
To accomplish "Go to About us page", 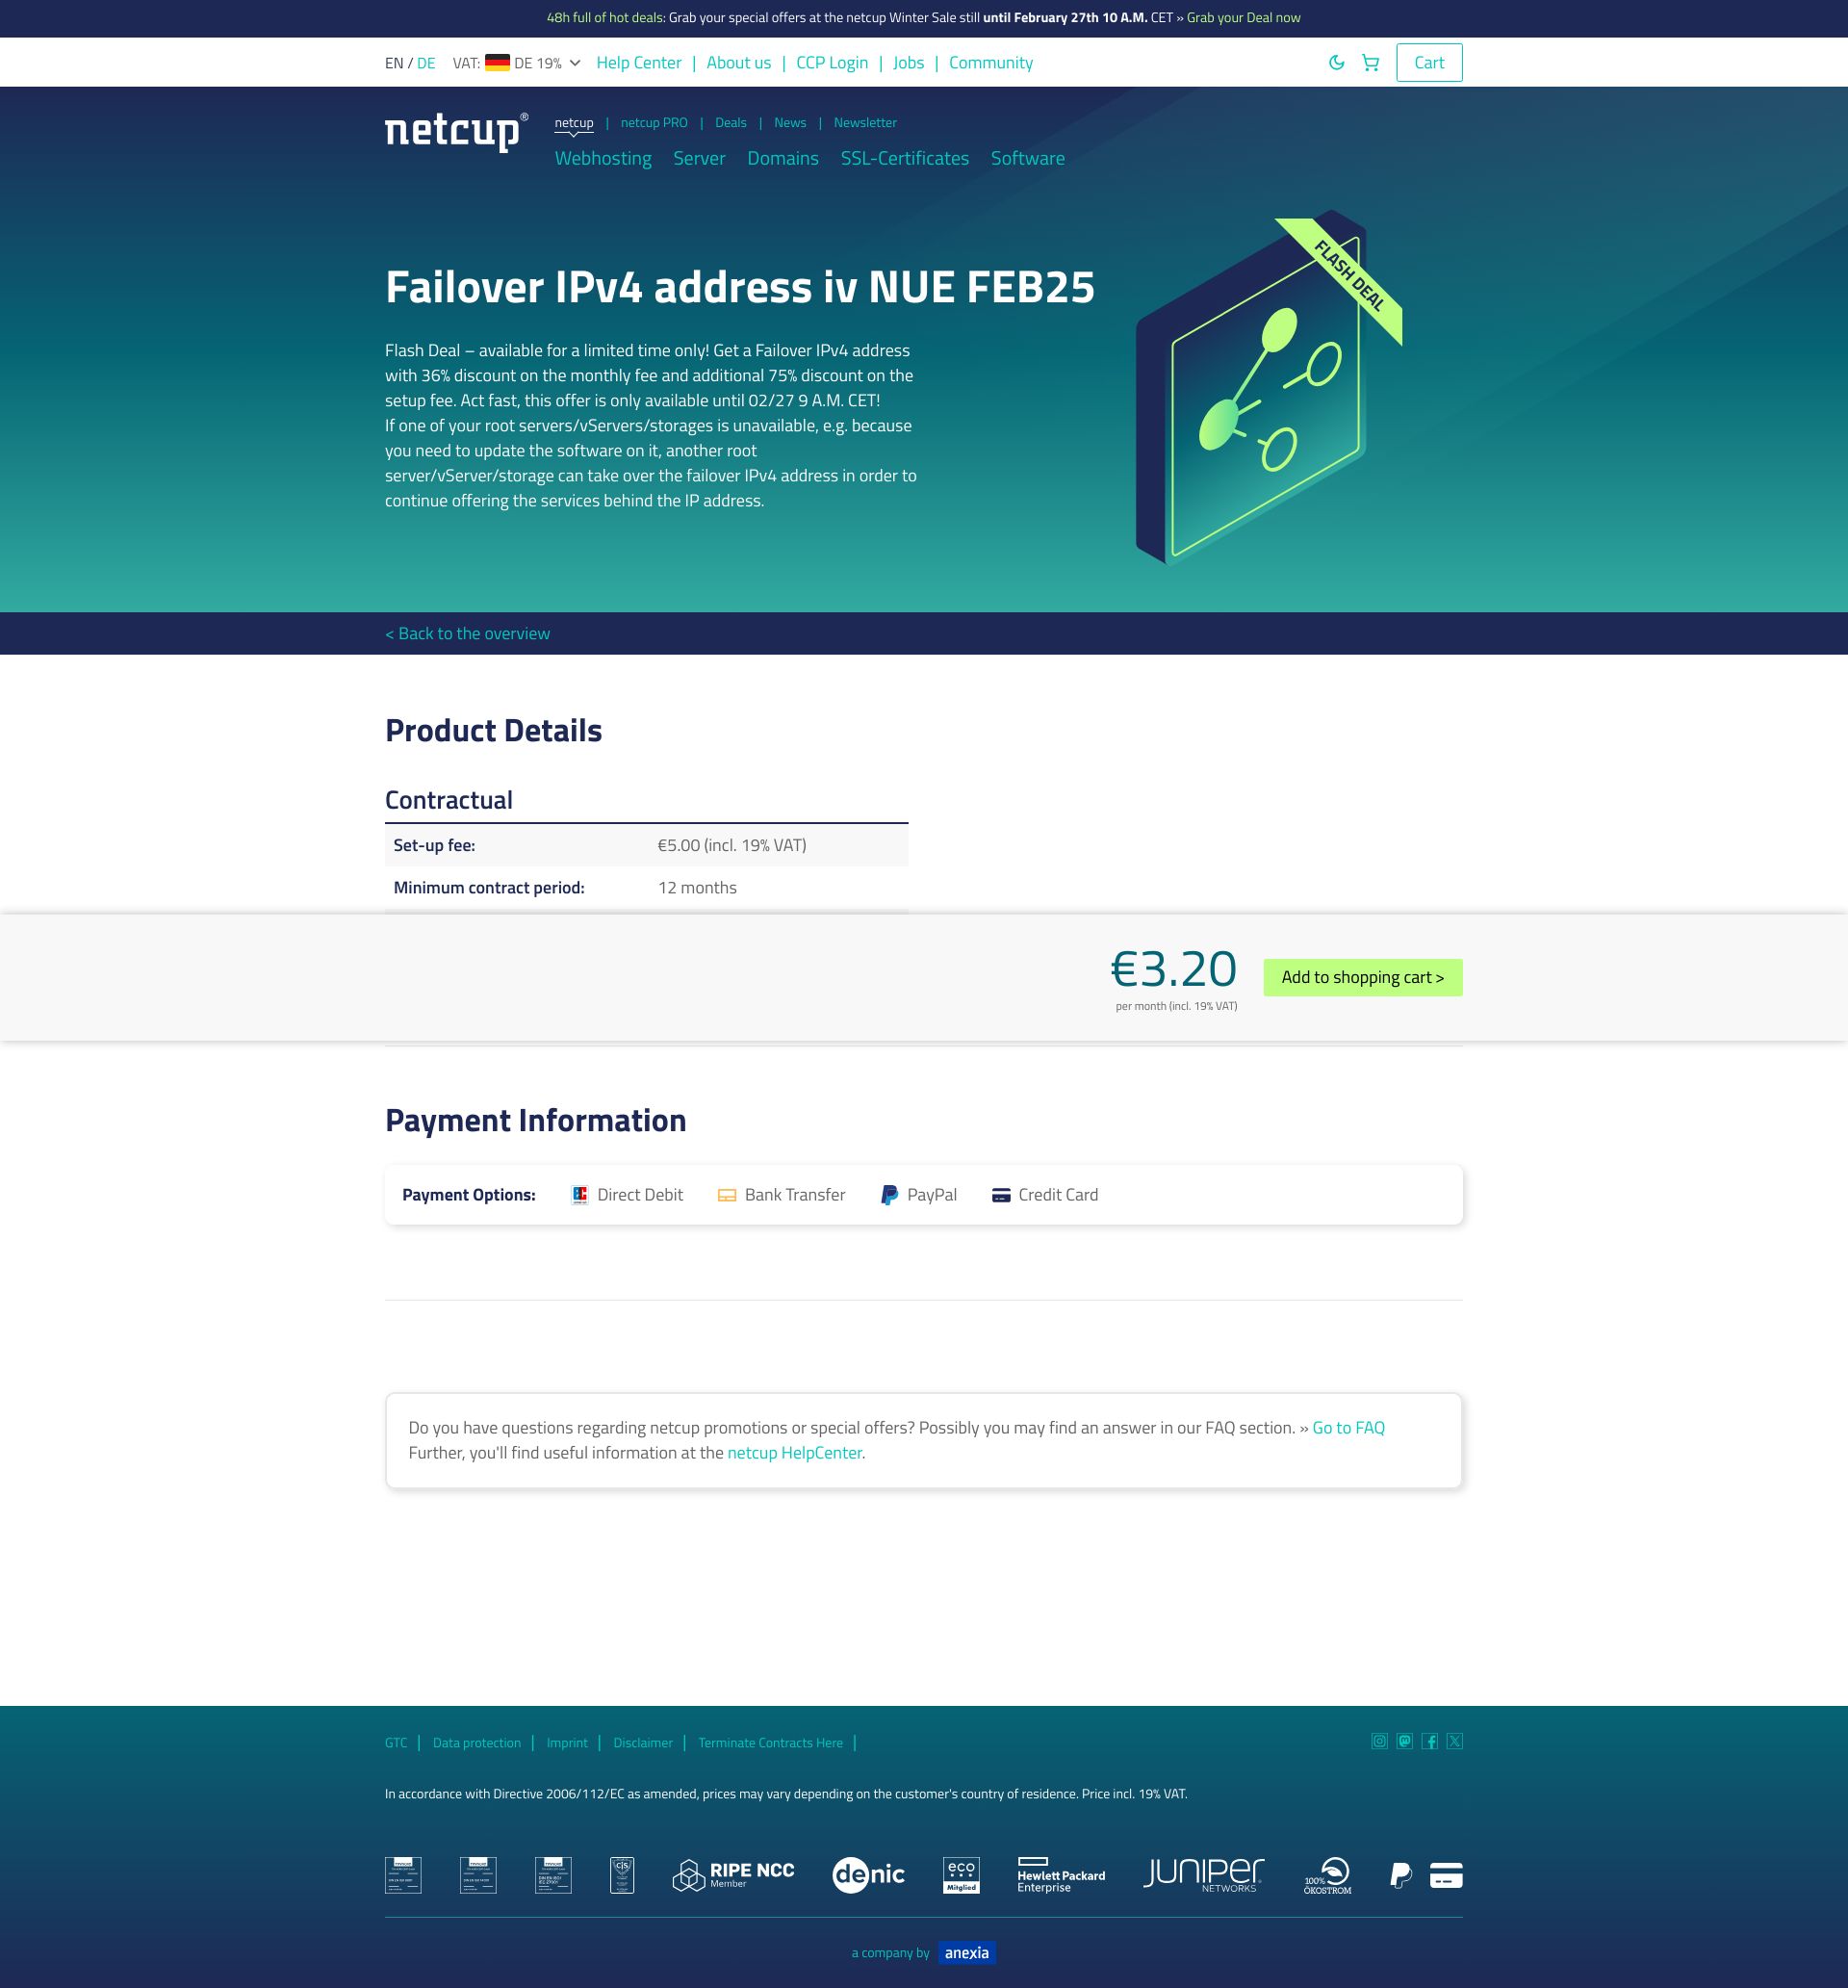I will click(738, 63).
